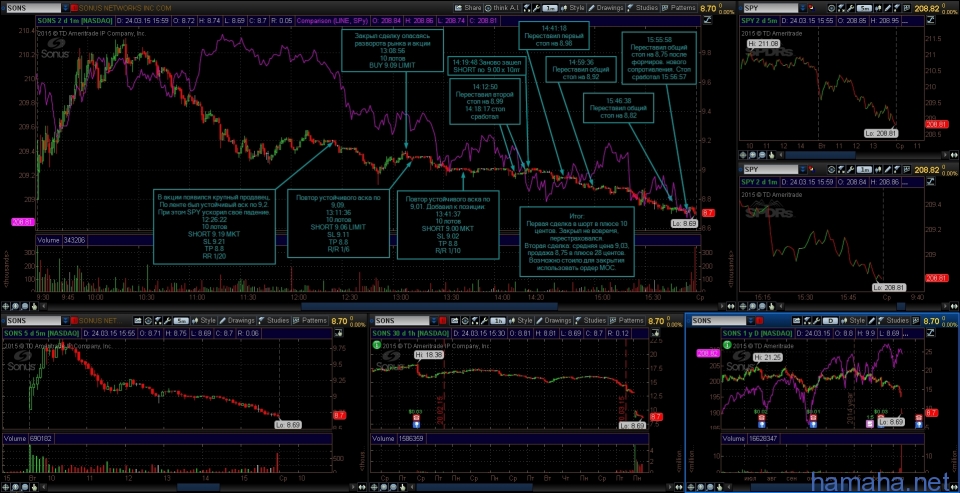Open Drawings menu on main SONS chart
Screen dimensions: 960x493
coord(606,8)
